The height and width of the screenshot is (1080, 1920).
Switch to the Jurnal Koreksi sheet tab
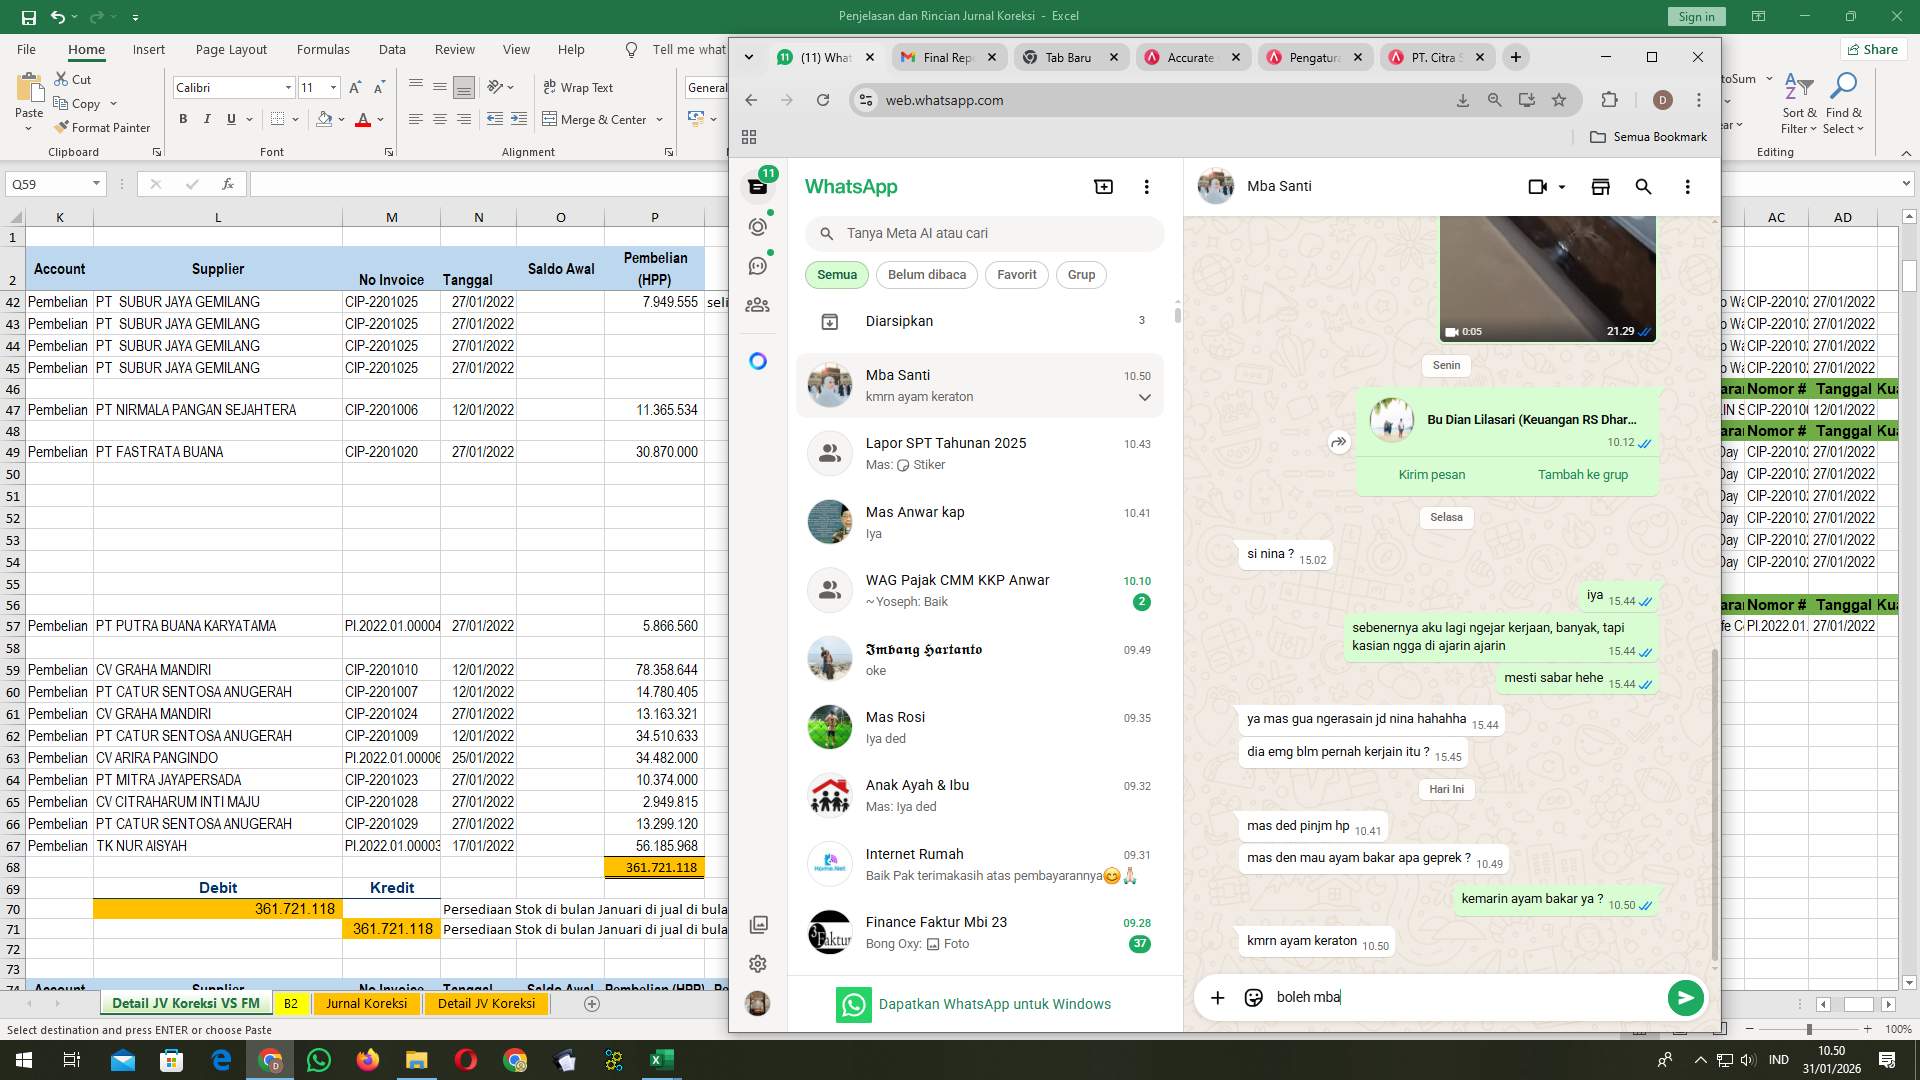click(x=366, y=1002)
